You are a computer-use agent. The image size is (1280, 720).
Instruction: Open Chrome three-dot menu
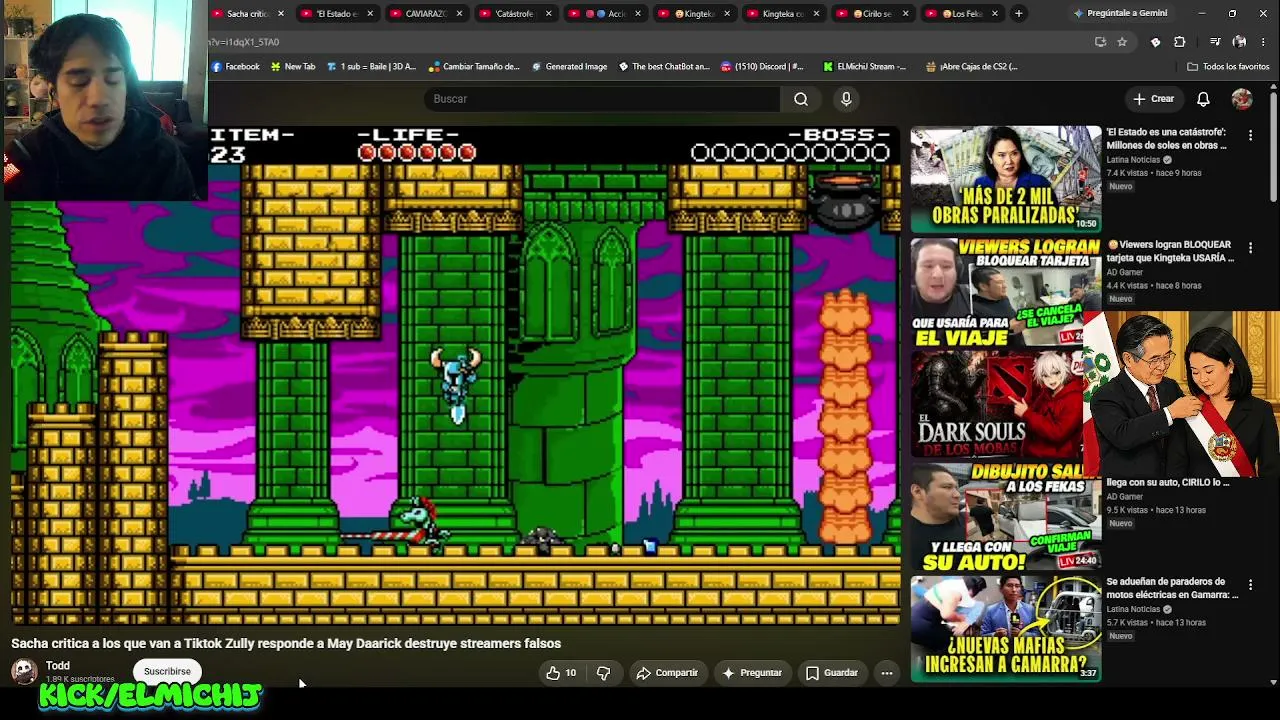tap(1264, 42)
